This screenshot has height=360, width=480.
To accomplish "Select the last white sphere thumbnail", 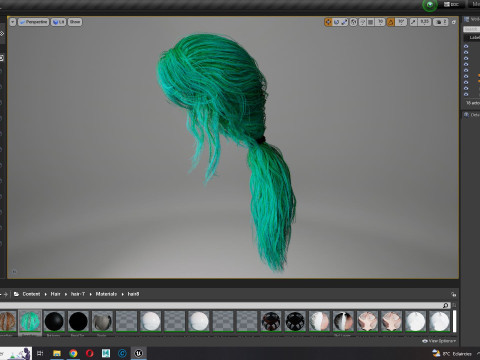I will (439, 321).
